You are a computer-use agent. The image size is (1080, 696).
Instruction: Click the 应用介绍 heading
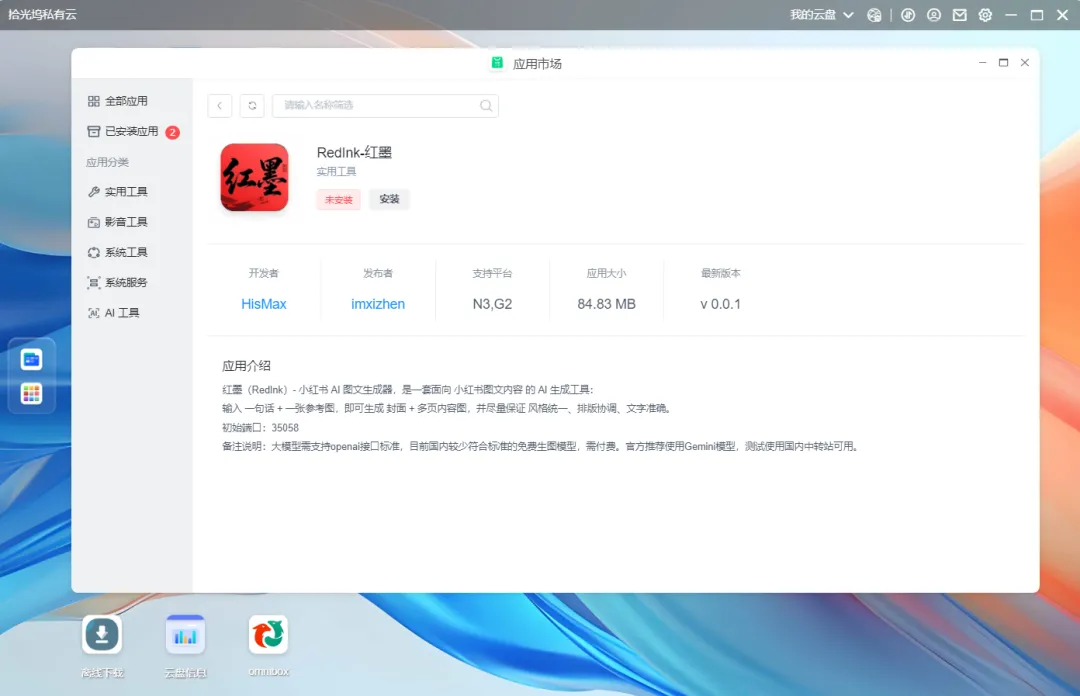[246, 366]
